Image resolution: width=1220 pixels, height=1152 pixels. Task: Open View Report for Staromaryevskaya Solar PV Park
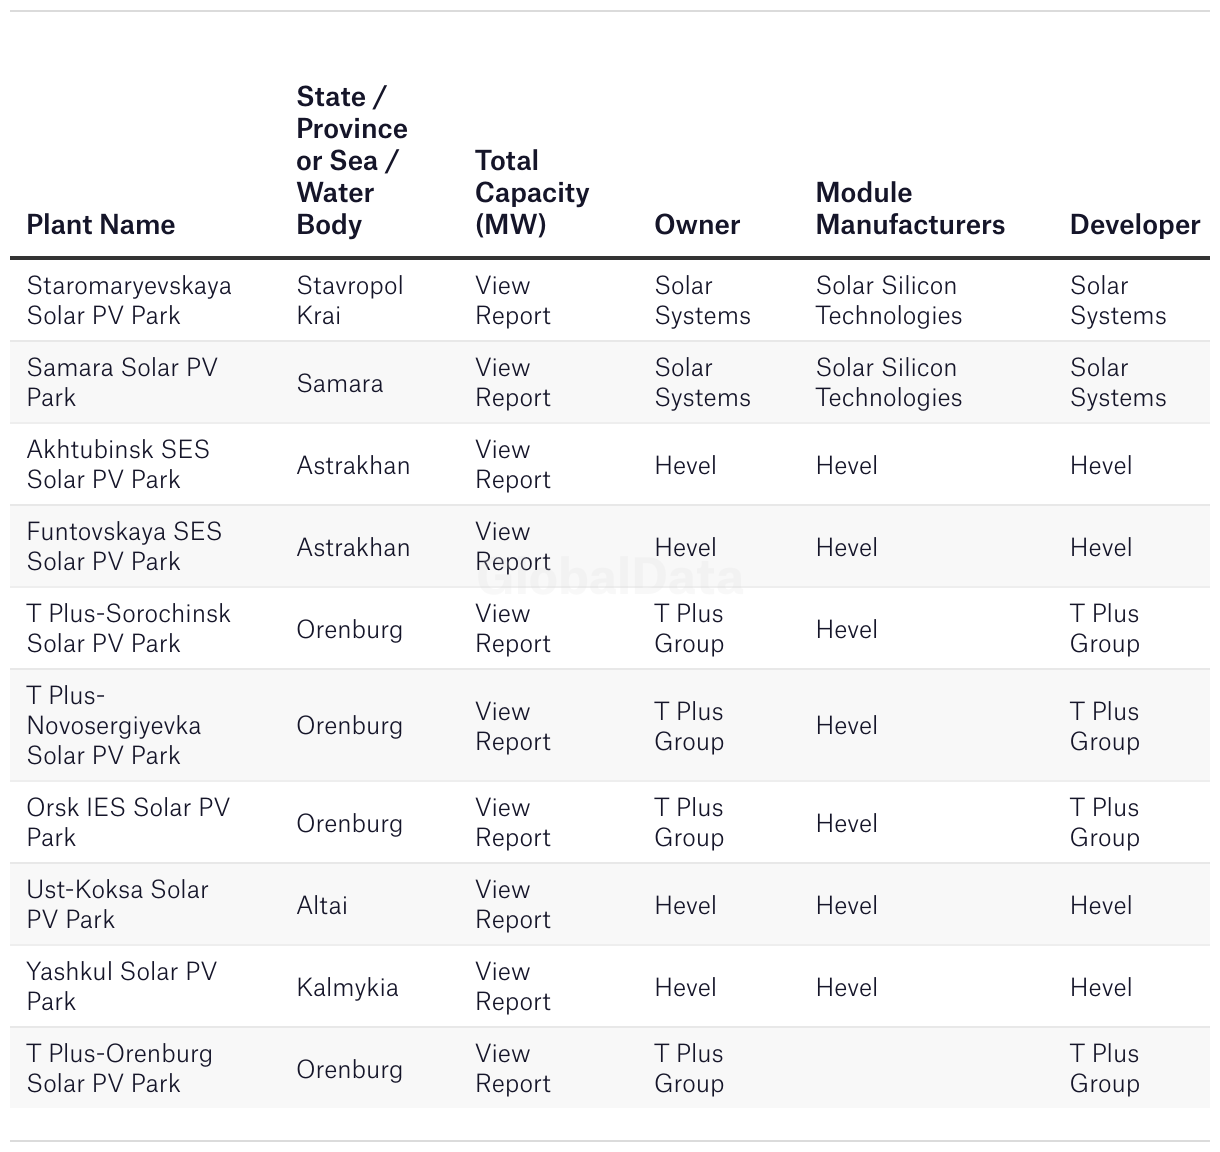[x=513, y=300]
